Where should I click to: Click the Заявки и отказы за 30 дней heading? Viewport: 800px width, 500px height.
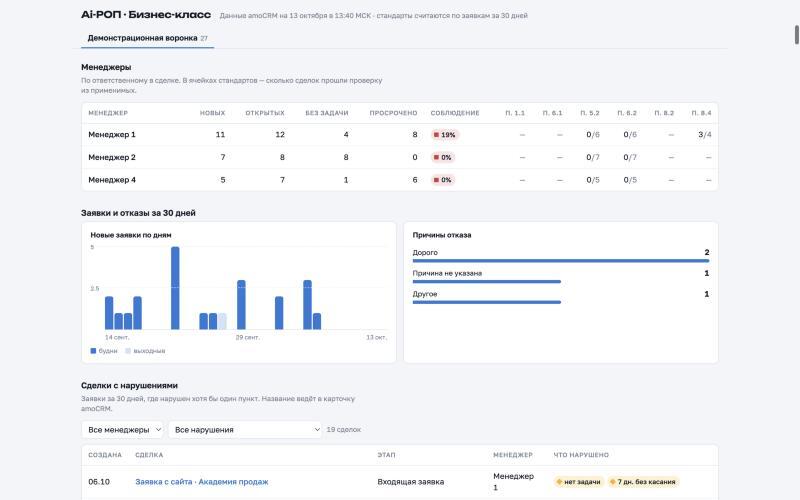coord(138,213)
